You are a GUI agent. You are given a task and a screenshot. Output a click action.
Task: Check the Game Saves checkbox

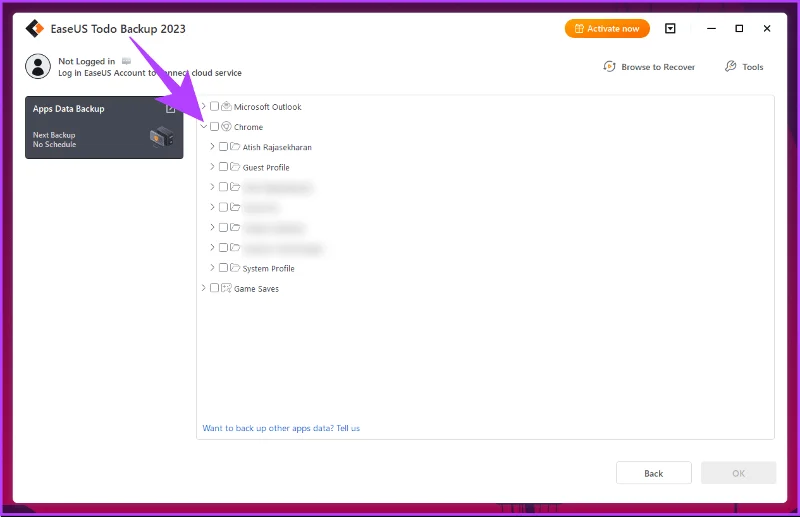tap(214, 288)
